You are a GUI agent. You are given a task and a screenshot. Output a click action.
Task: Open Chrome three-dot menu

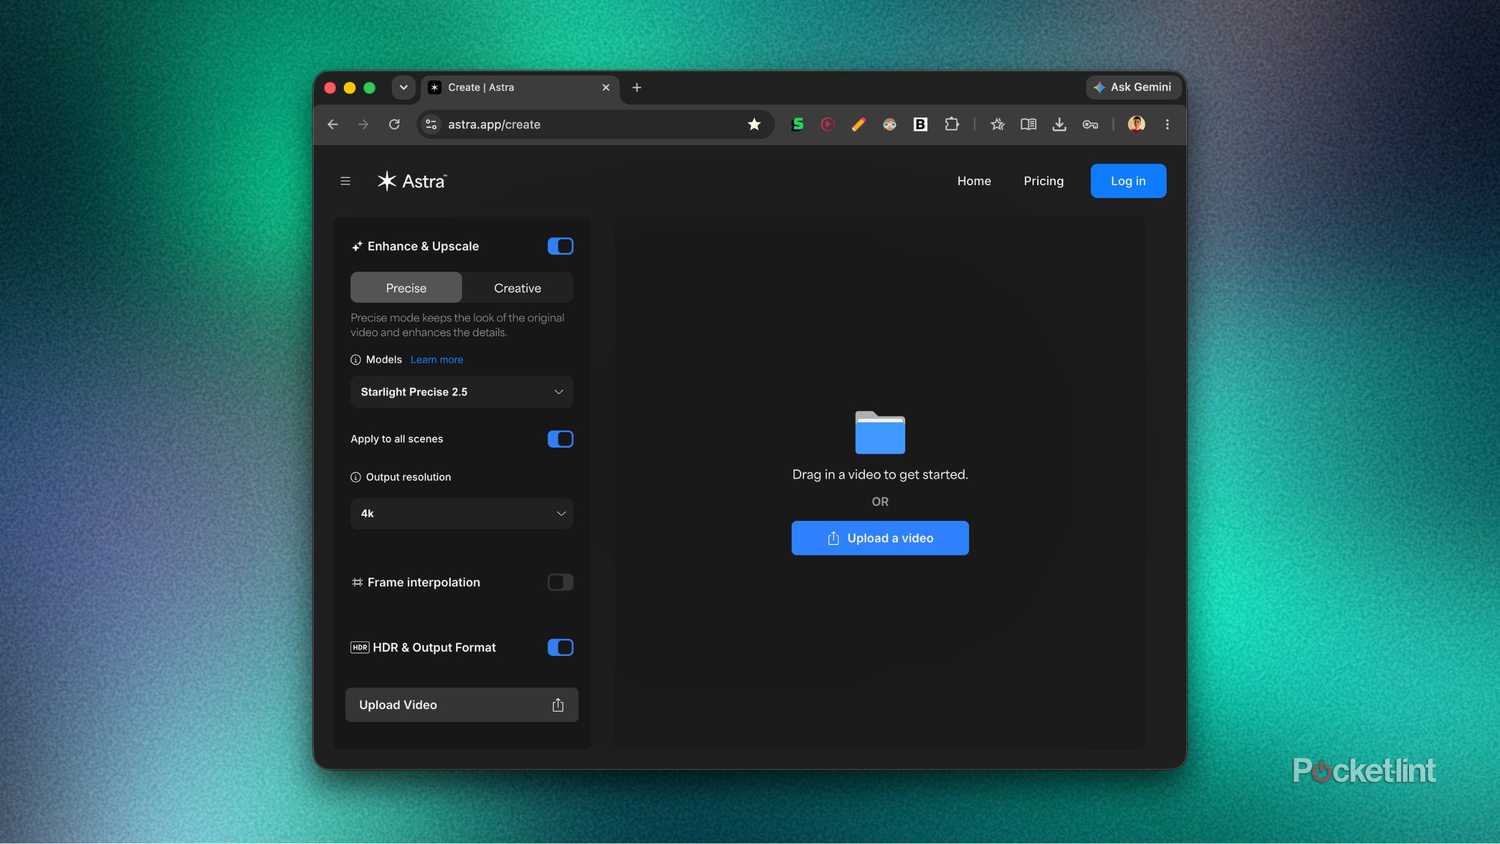[1167, 124]
